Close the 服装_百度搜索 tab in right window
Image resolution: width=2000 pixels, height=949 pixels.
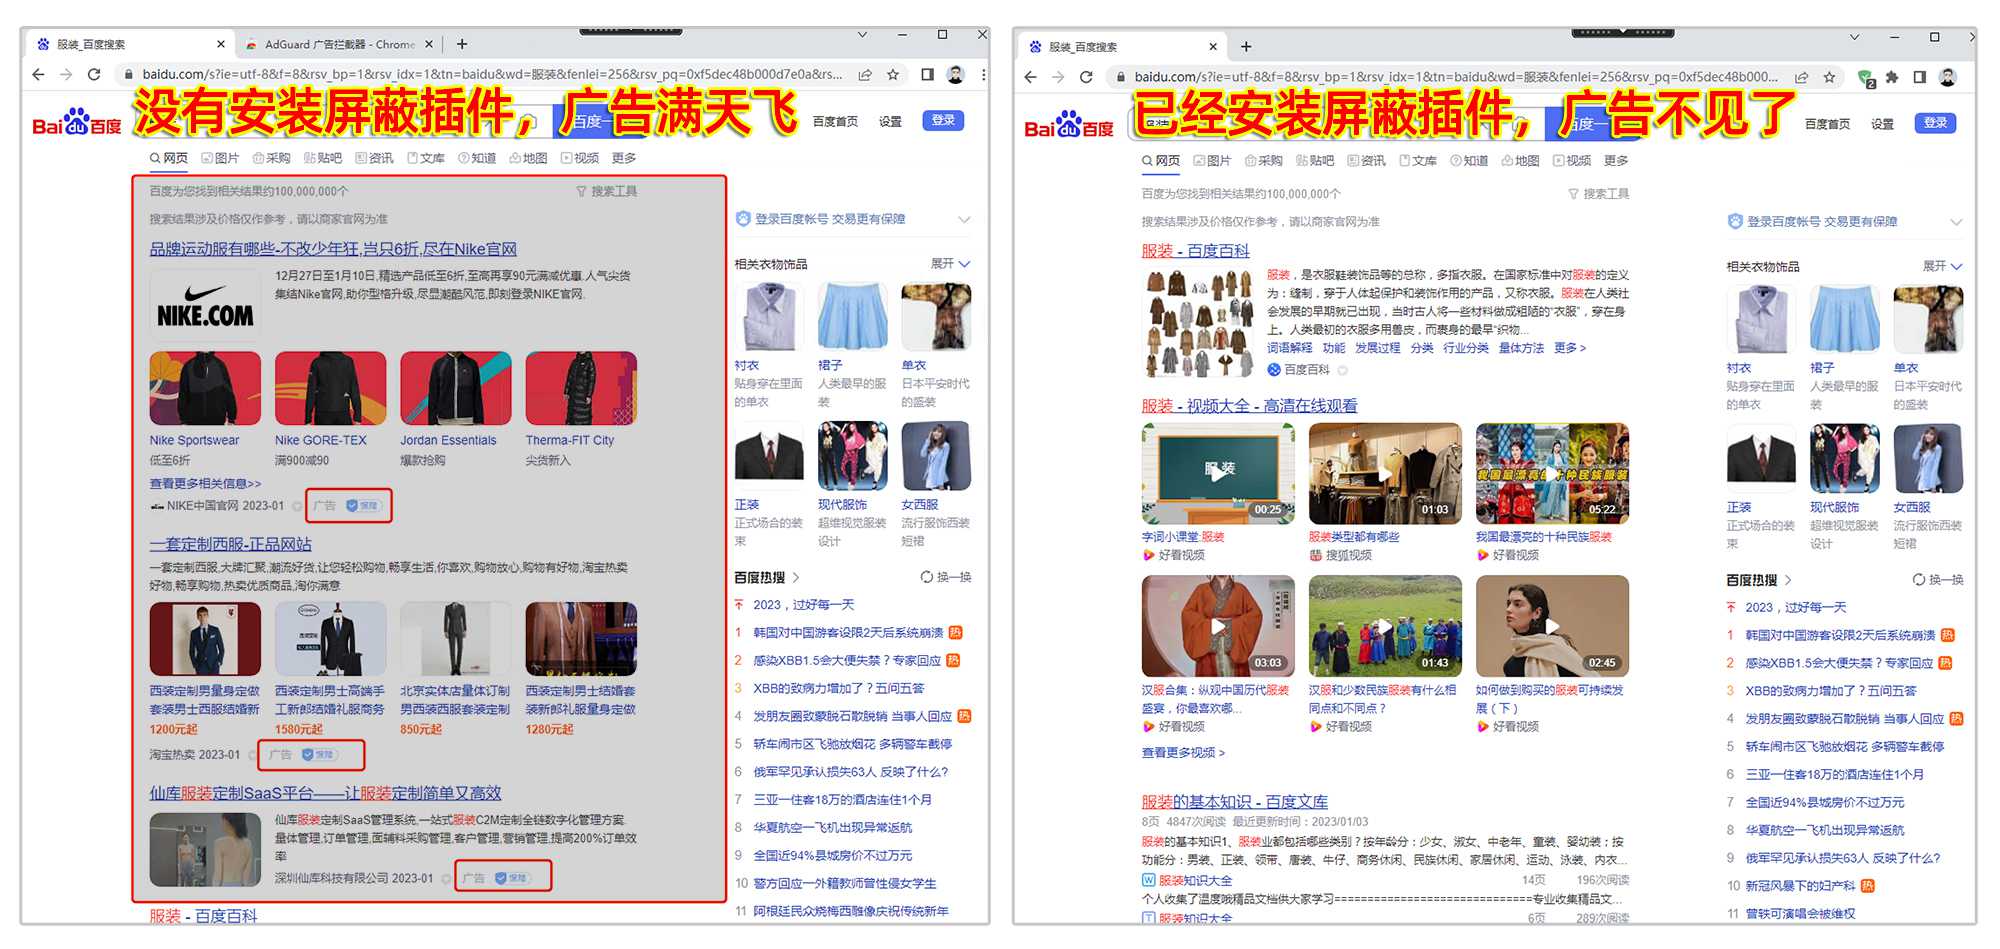point(1213,46)
